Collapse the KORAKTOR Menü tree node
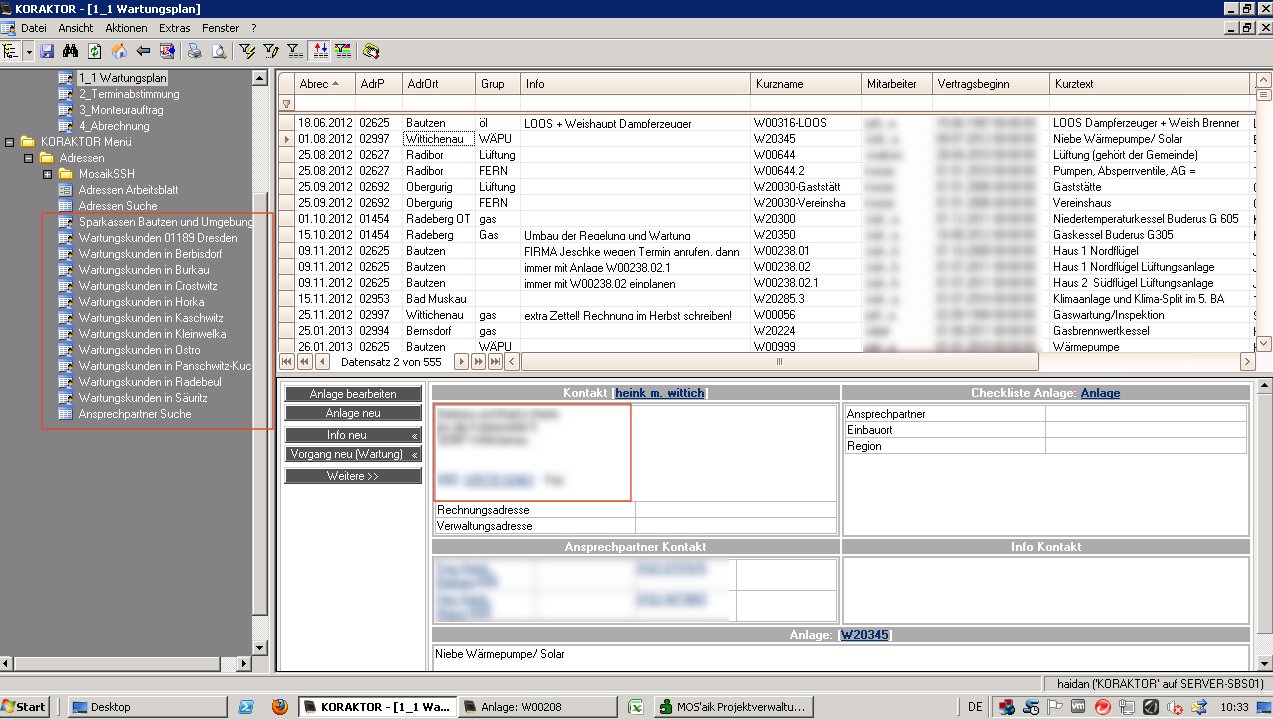Image resolution: width=1273 pixels, height=720 pixels. 10,142
